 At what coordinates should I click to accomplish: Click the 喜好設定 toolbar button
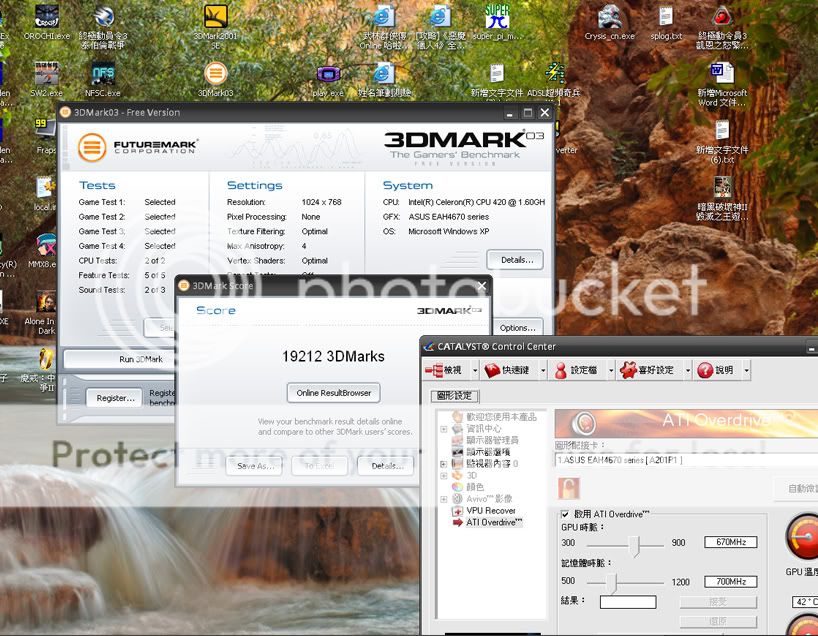coord(646,370)
